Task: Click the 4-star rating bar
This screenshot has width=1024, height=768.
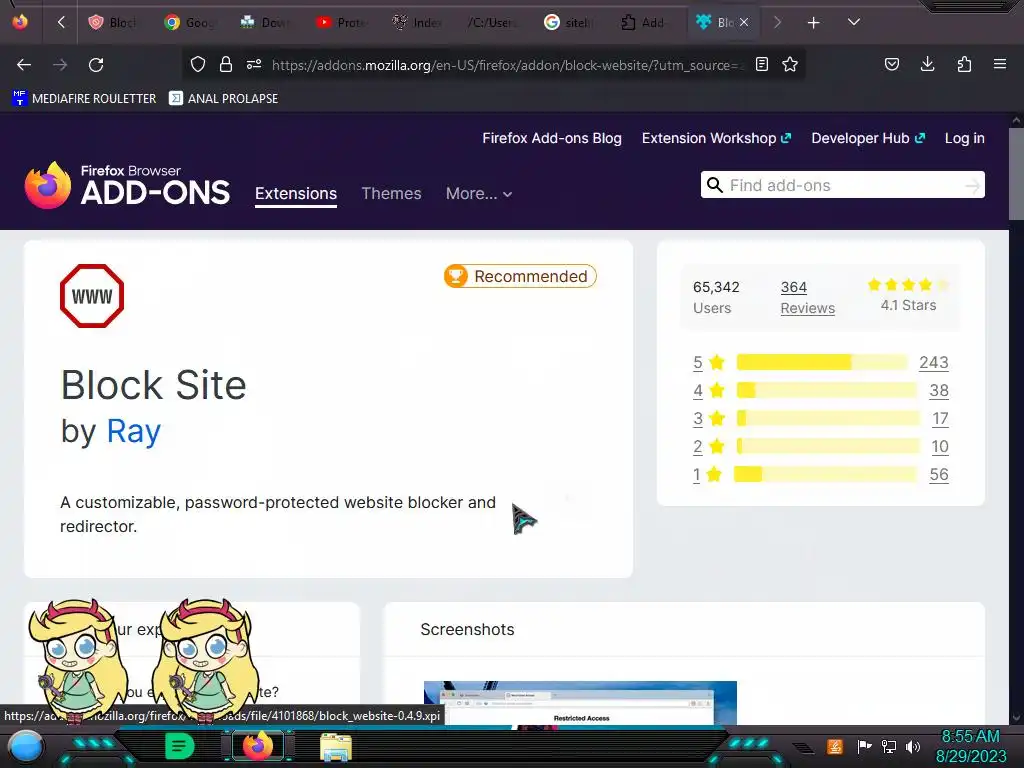Action: click(827, 391)
